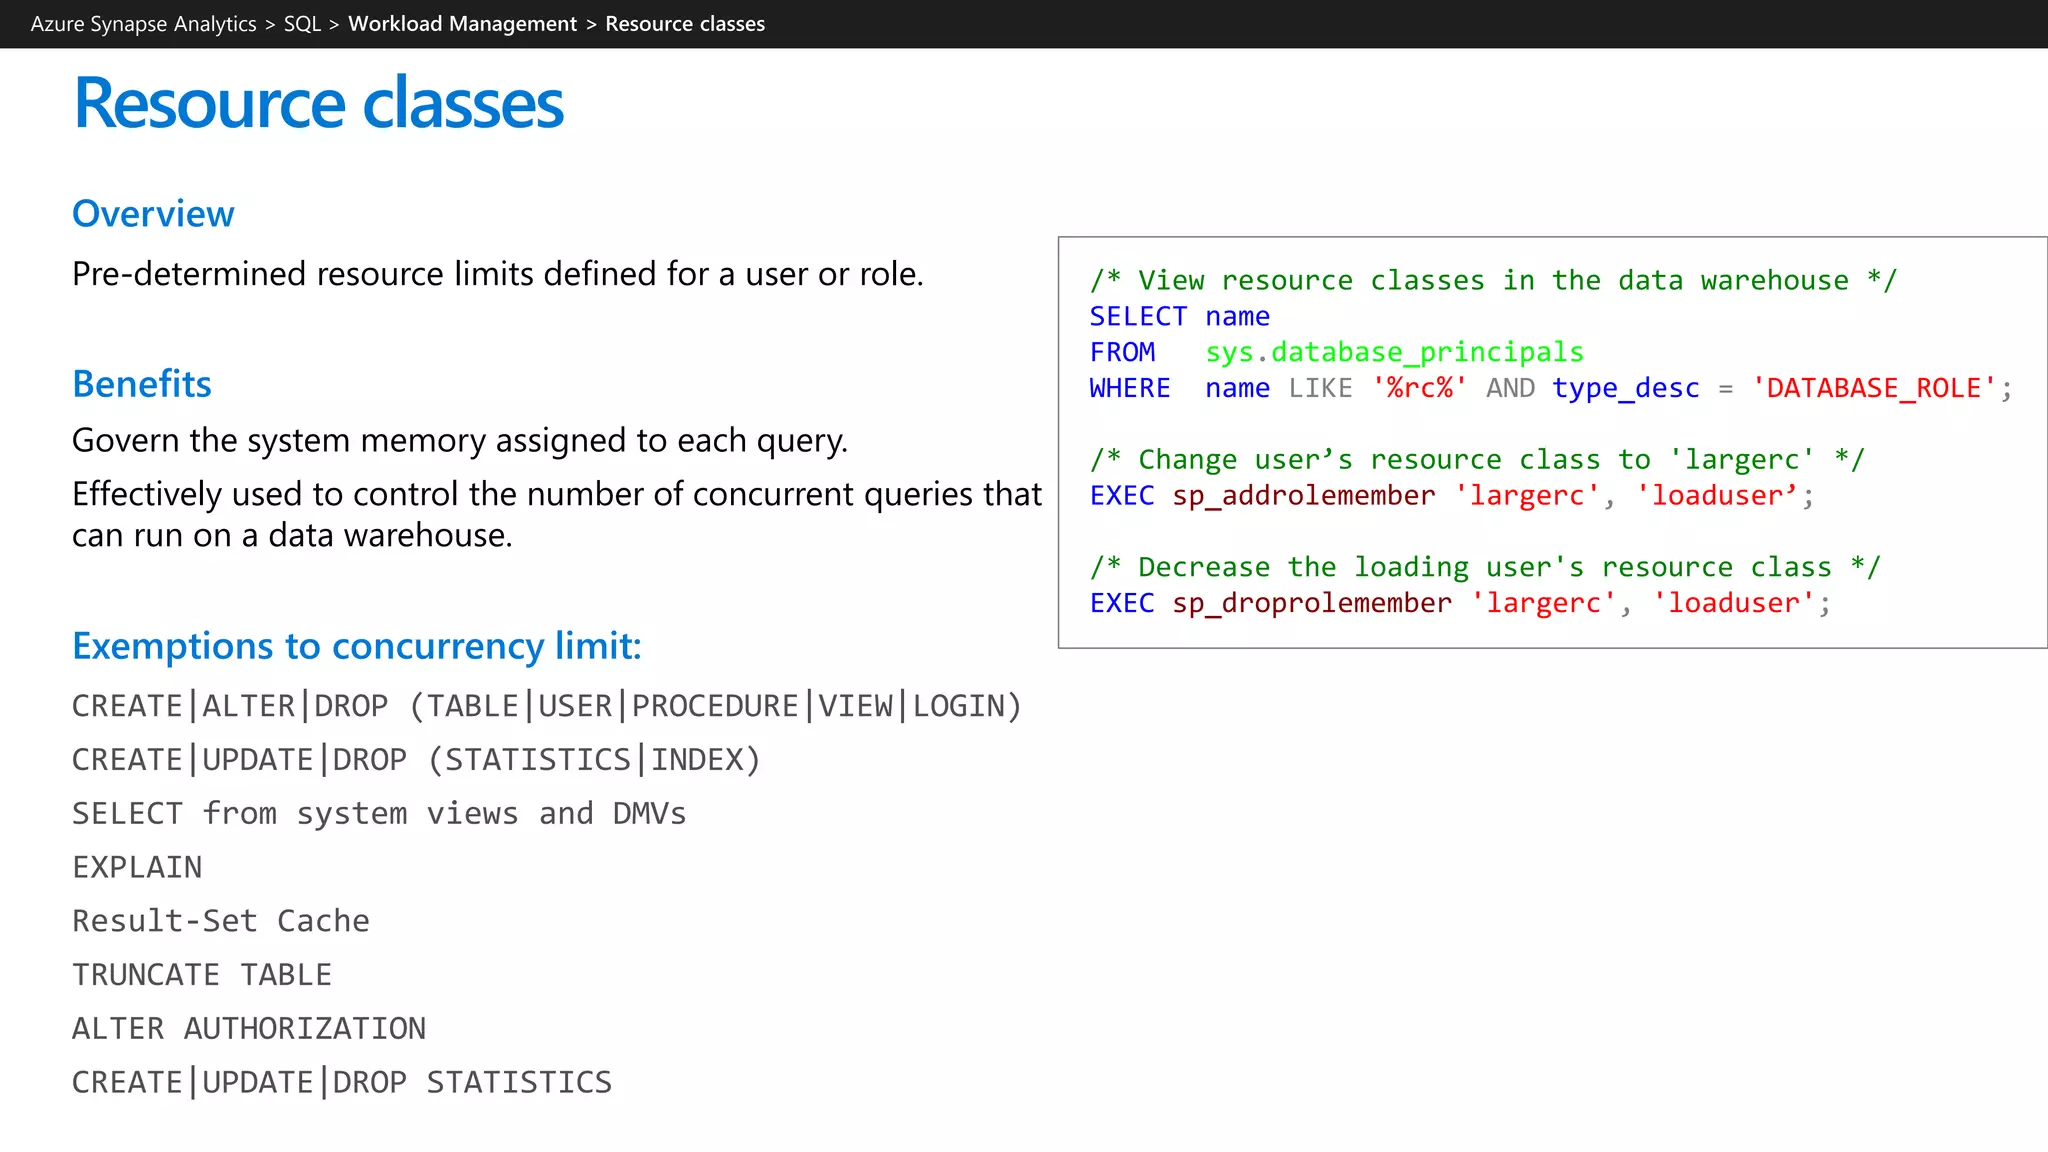Click the (STATISTICS|INDEX) exemption line
The height and width of the screenshot is (1152, 2048).
[x=416, y=760]
